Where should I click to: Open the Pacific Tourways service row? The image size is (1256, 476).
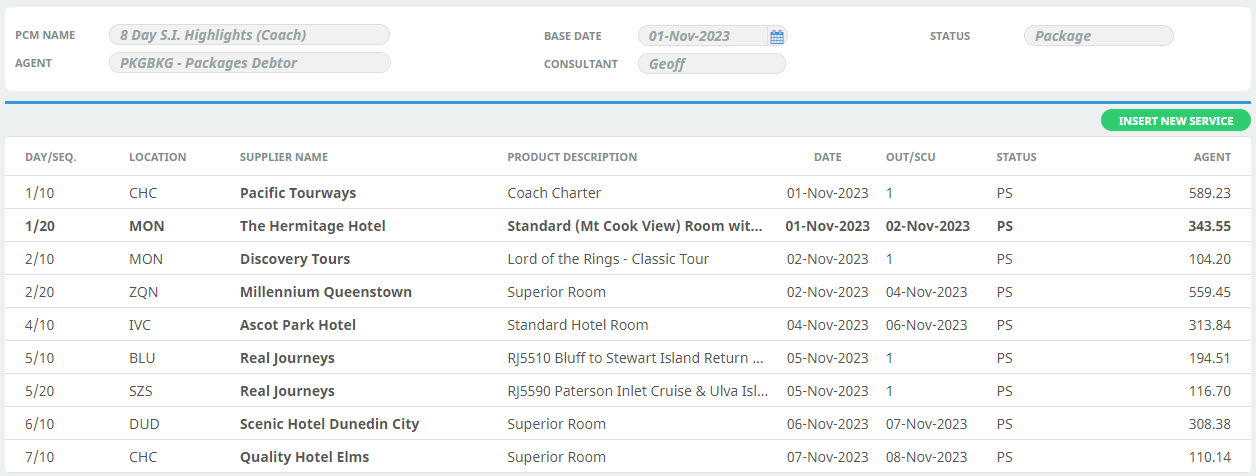pos(628,193)
